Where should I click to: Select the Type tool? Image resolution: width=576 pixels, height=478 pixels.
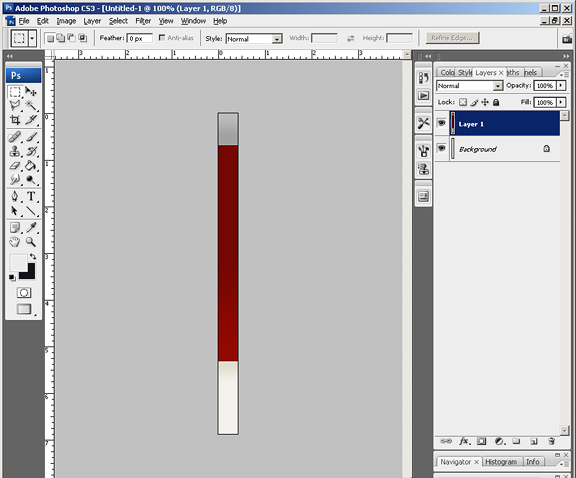[x=31, y=197]
